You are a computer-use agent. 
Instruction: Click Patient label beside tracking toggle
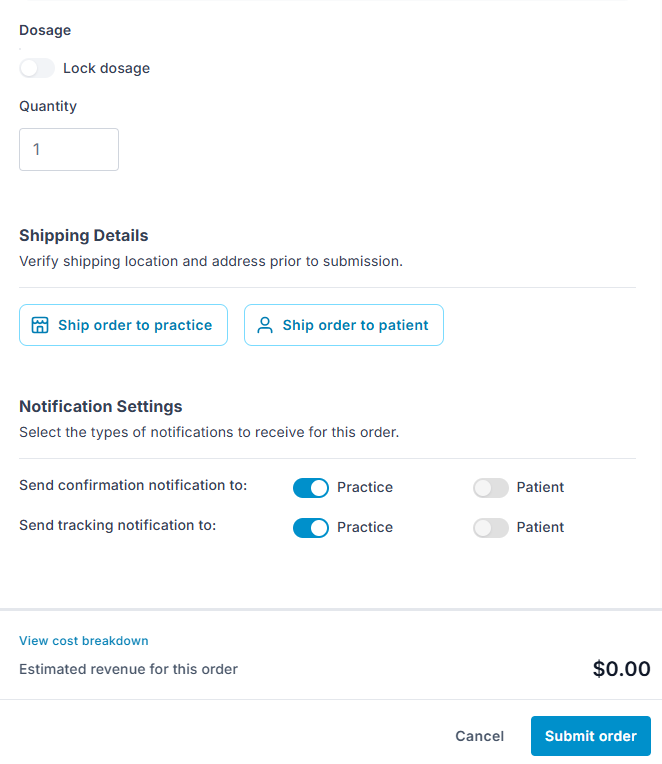[x=540, y=527]
